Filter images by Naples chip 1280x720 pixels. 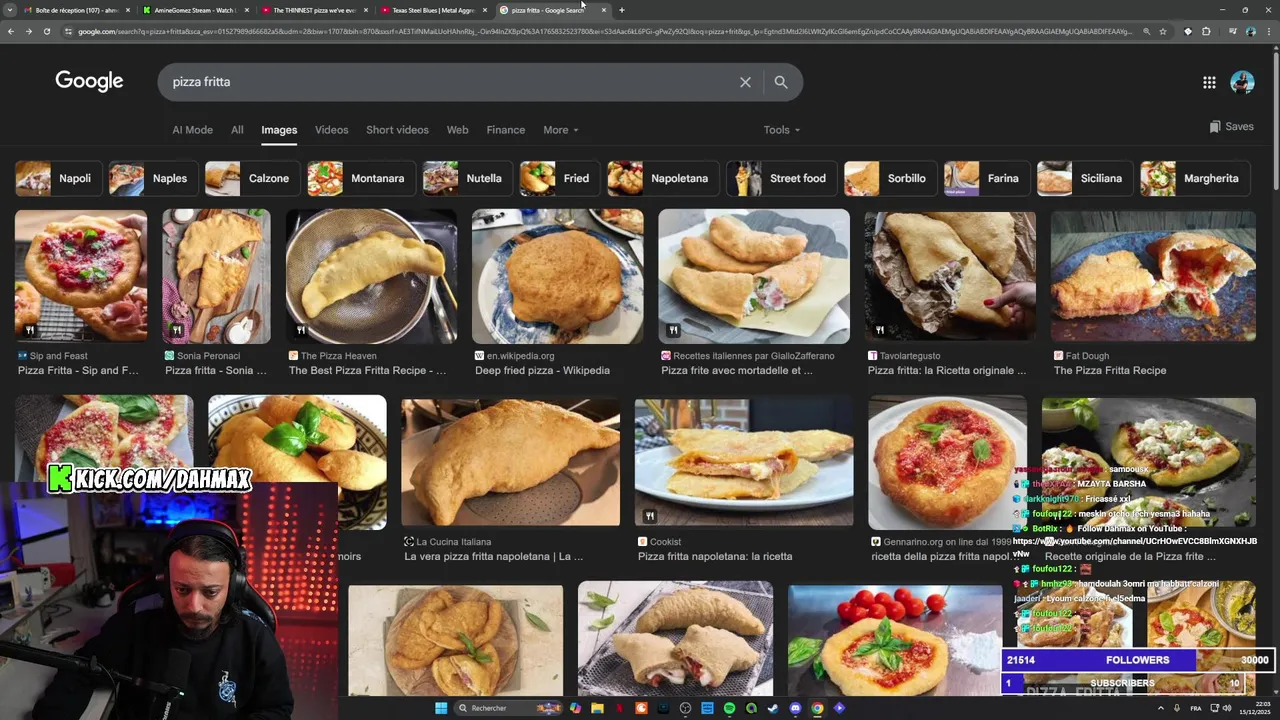(153, 178)
